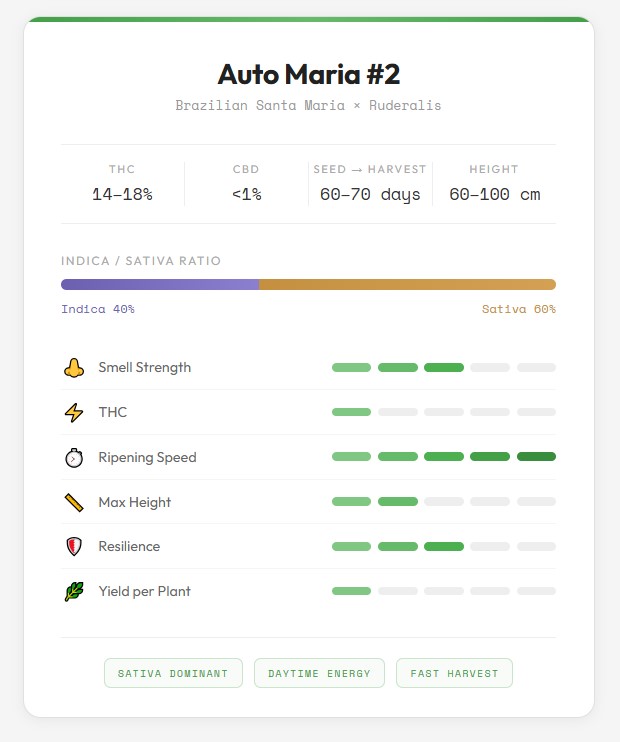Click the Indica 40% label
Screen dimensions: 620x742
point(98,309)
